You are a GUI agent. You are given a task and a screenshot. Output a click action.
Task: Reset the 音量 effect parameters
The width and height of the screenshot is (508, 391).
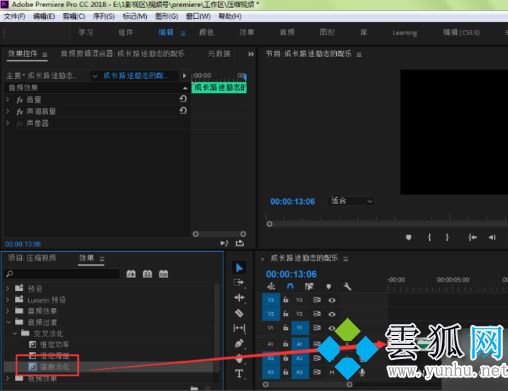pos(183,99)
